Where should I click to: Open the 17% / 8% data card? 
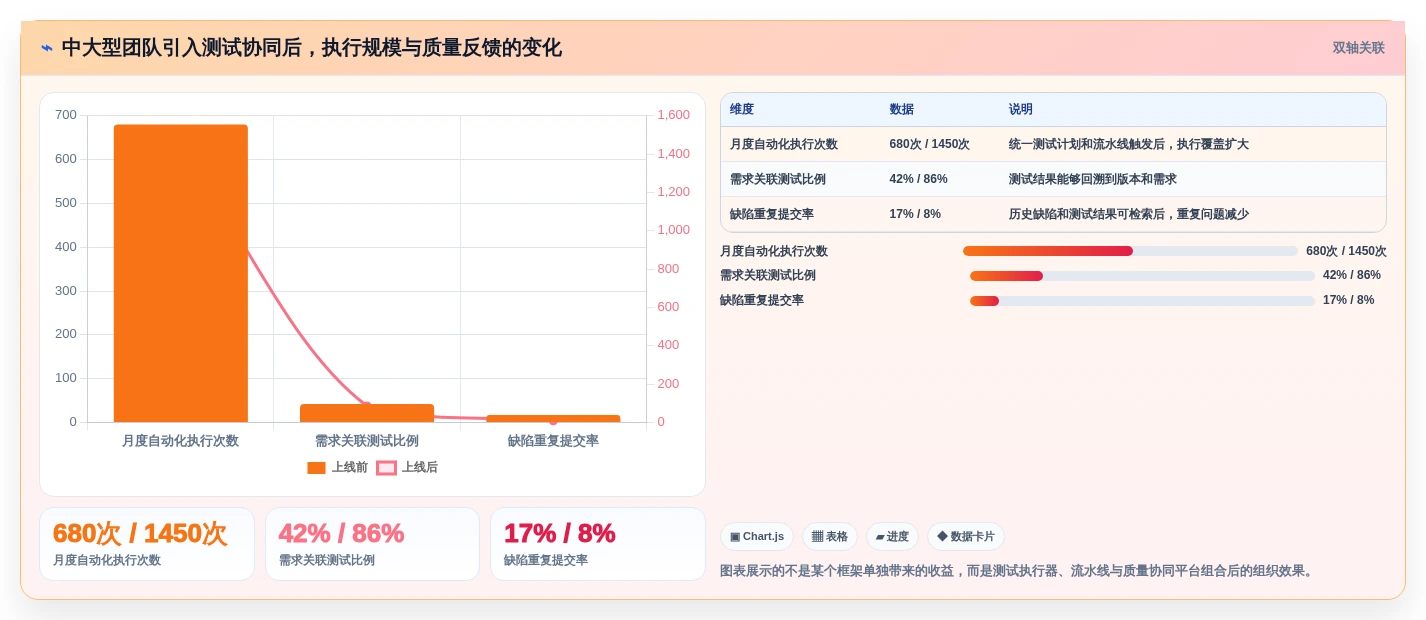click(598, 544)
